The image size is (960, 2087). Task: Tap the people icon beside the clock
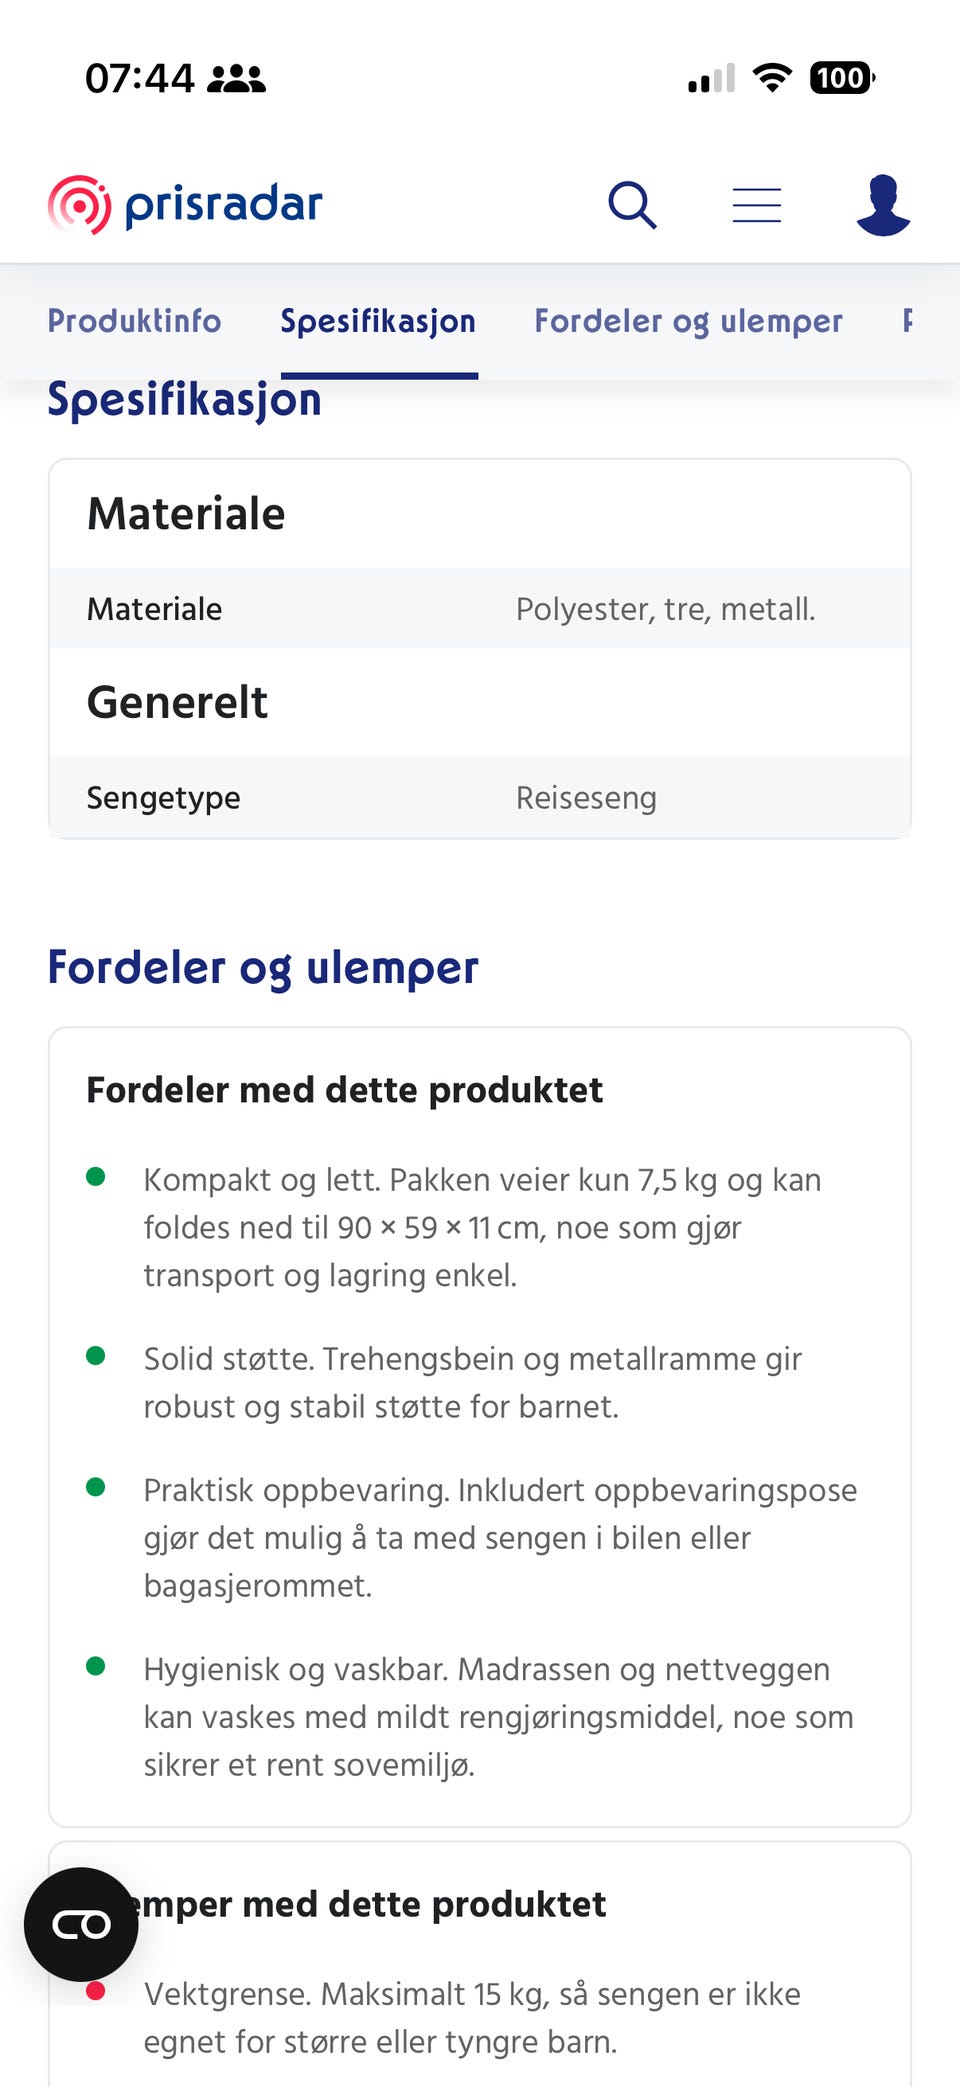coord(236,78)
